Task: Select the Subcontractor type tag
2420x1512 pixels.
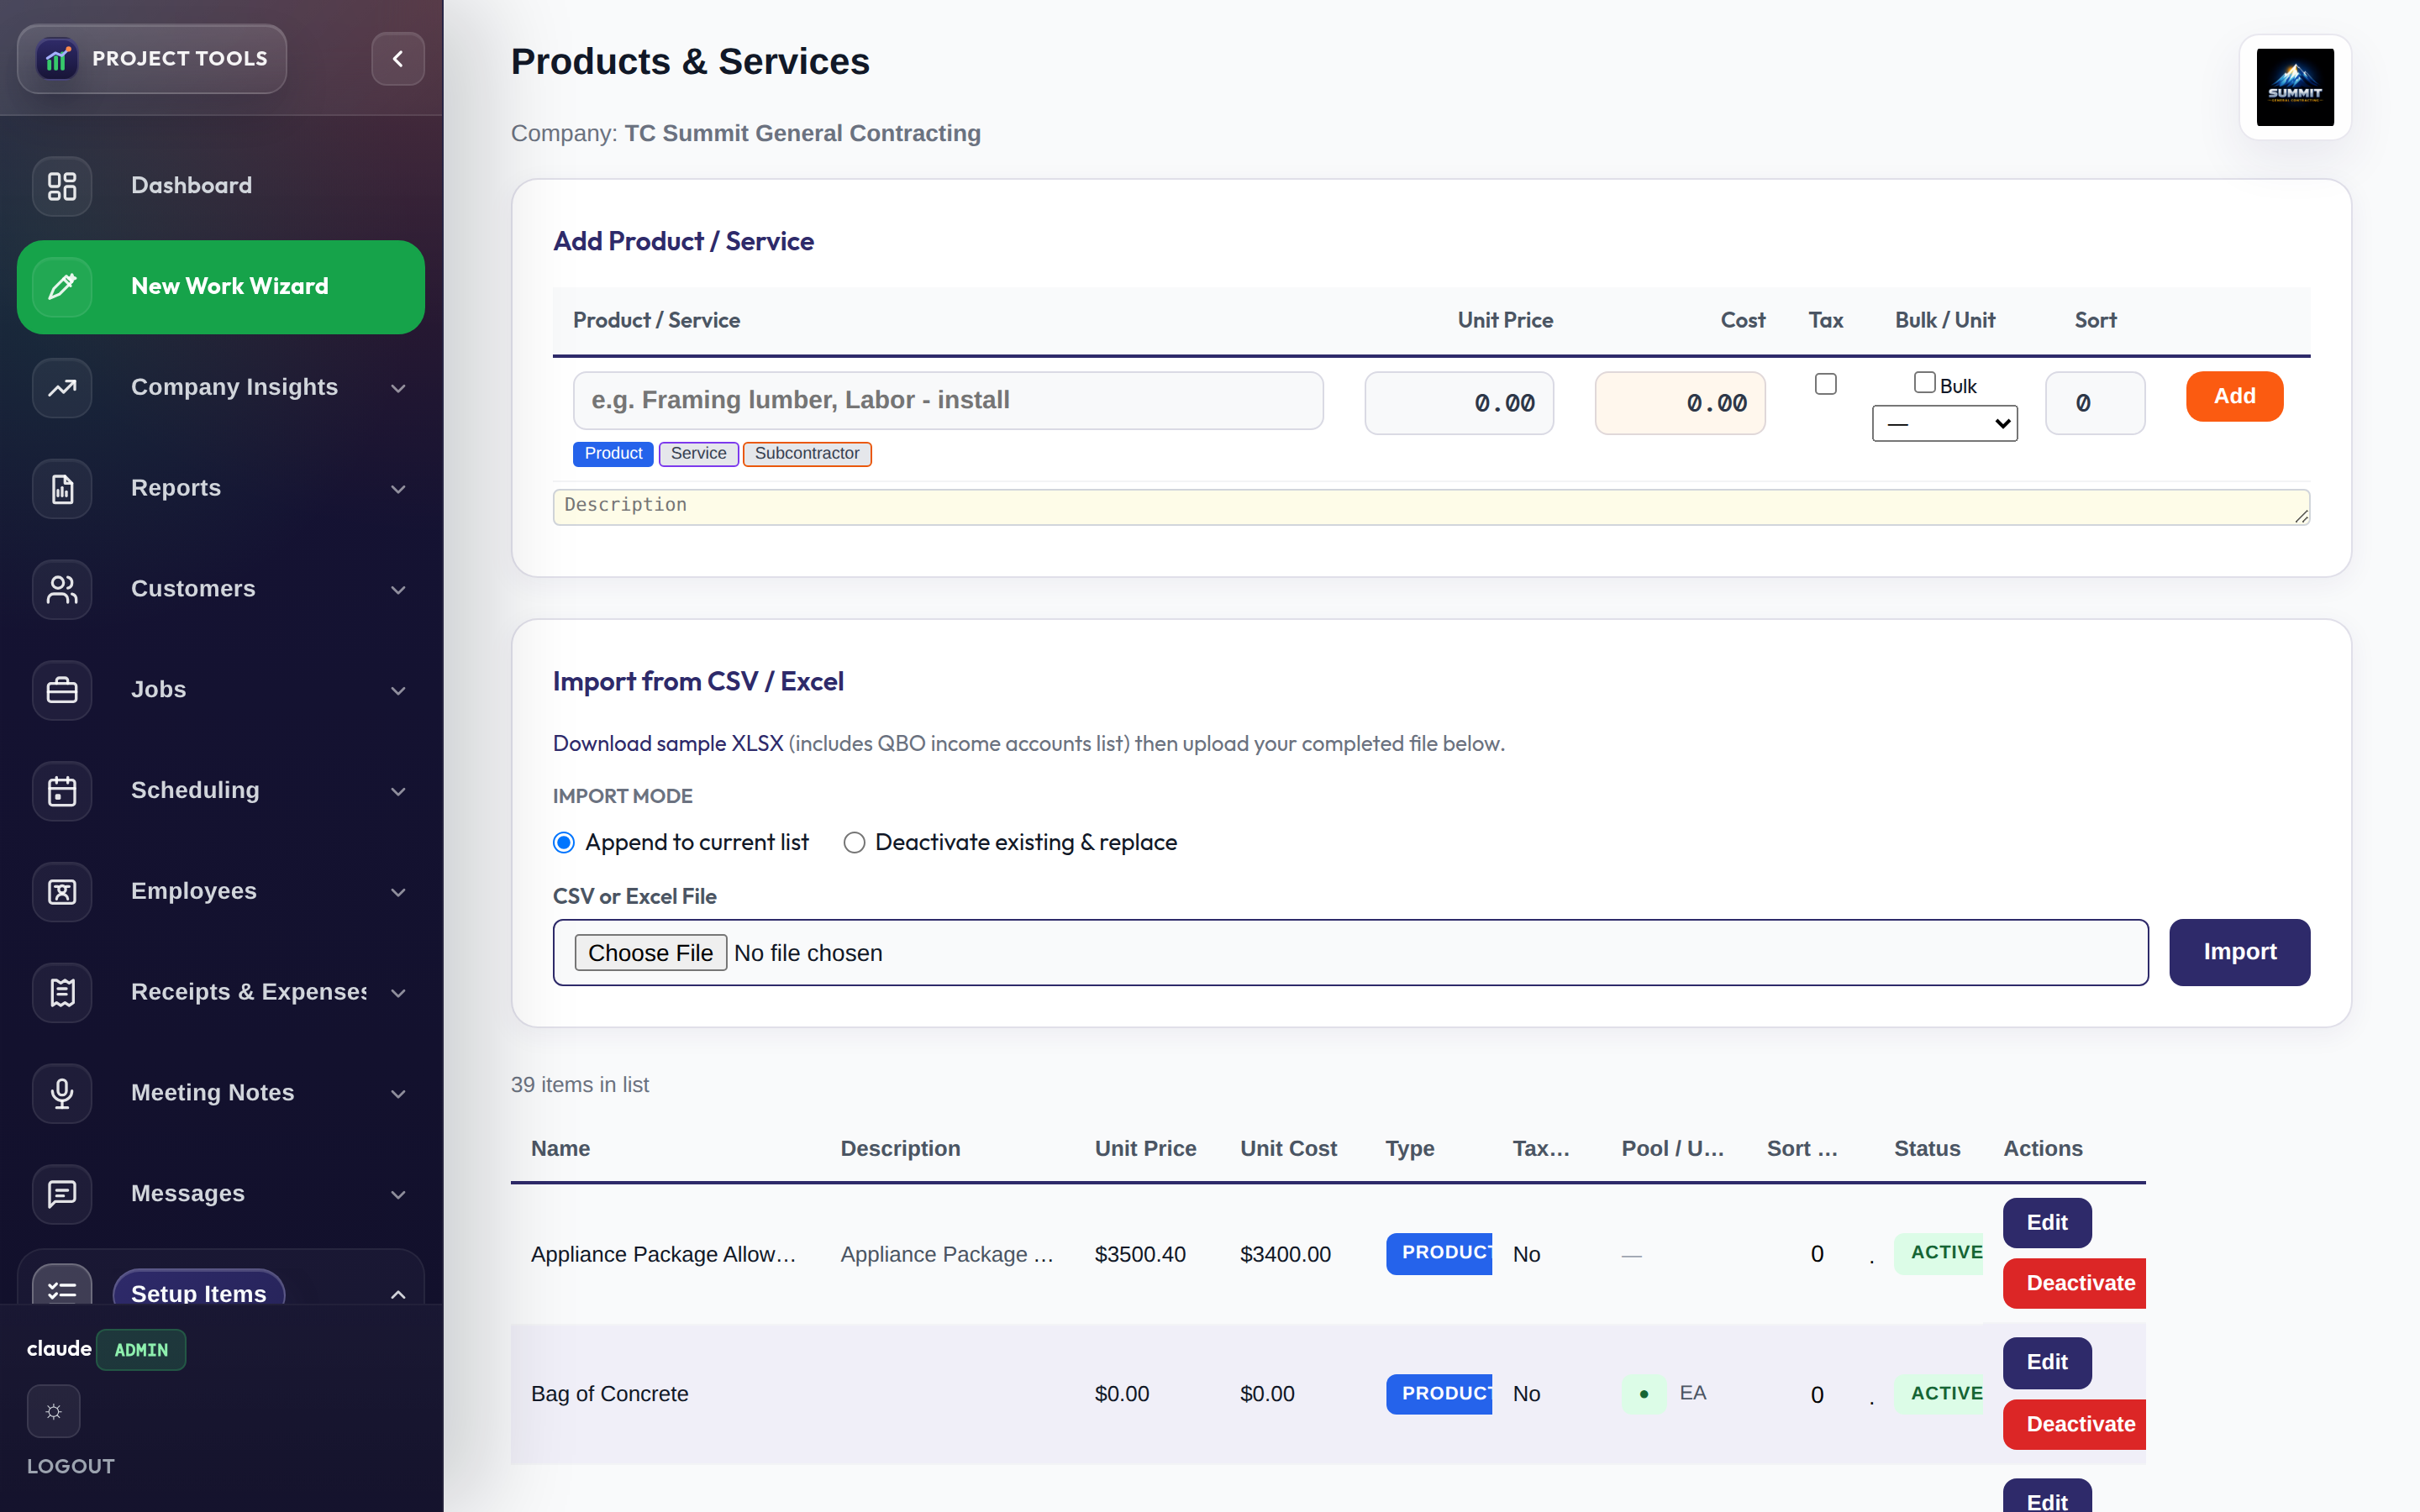Action: tap(807, 454)
